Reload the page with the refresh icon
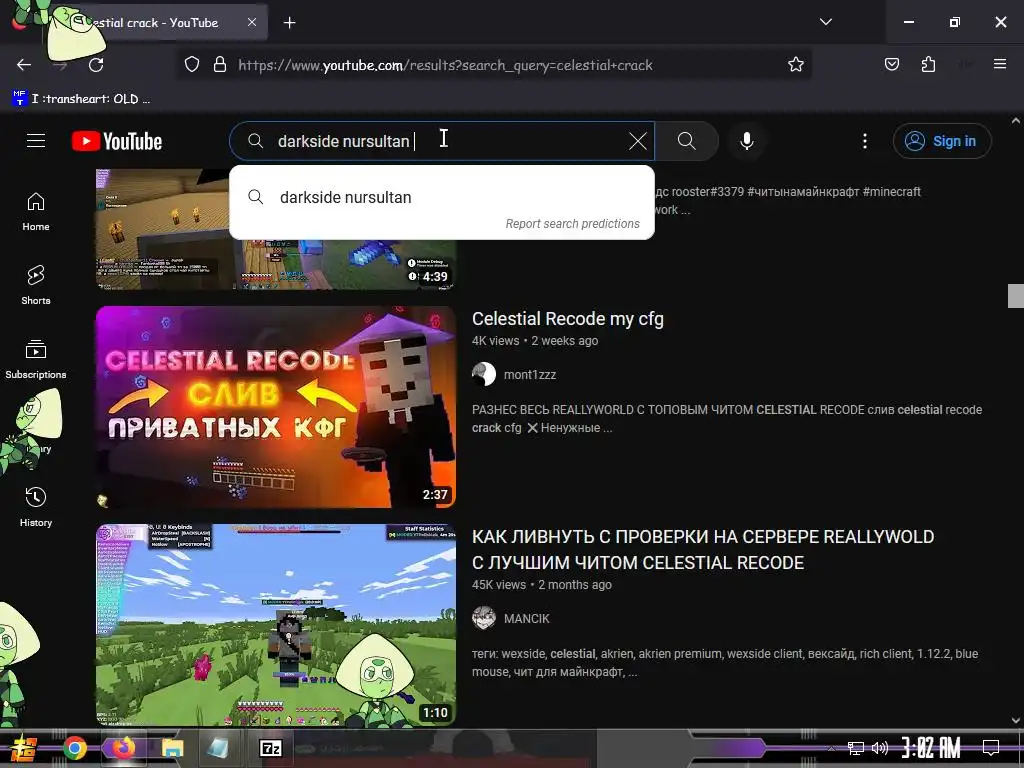The width and height of the screenshot is (1024, 768). (96, 65)
